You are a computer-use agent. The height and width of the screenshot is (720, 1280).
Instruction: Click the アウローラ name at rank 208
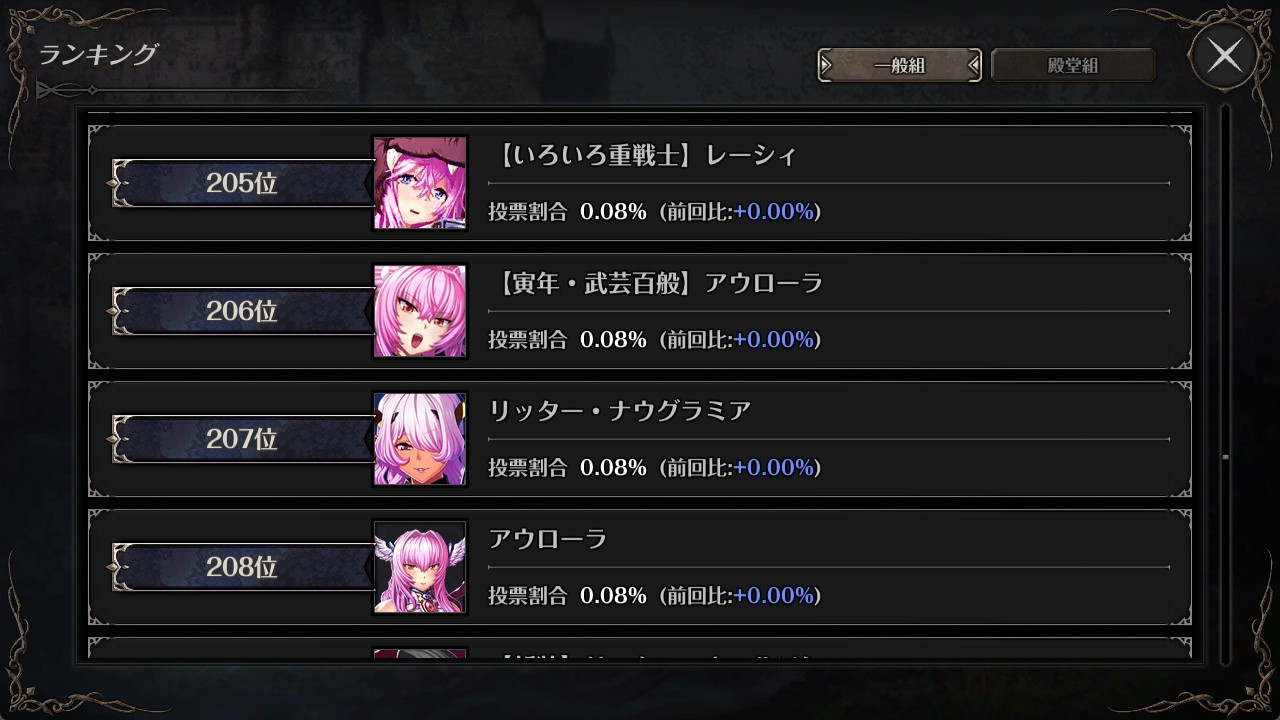[x=548, y=539]
